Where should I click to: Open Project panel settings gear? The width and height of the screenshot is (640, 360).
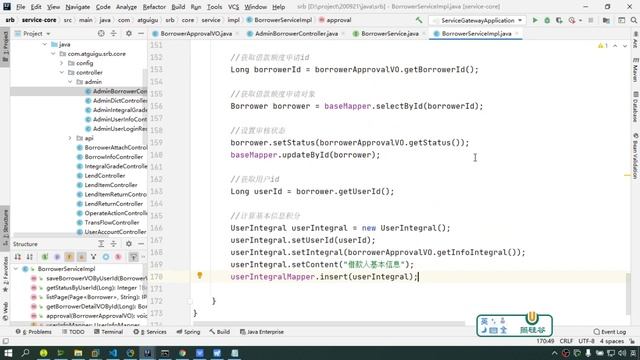coord(129,33)
